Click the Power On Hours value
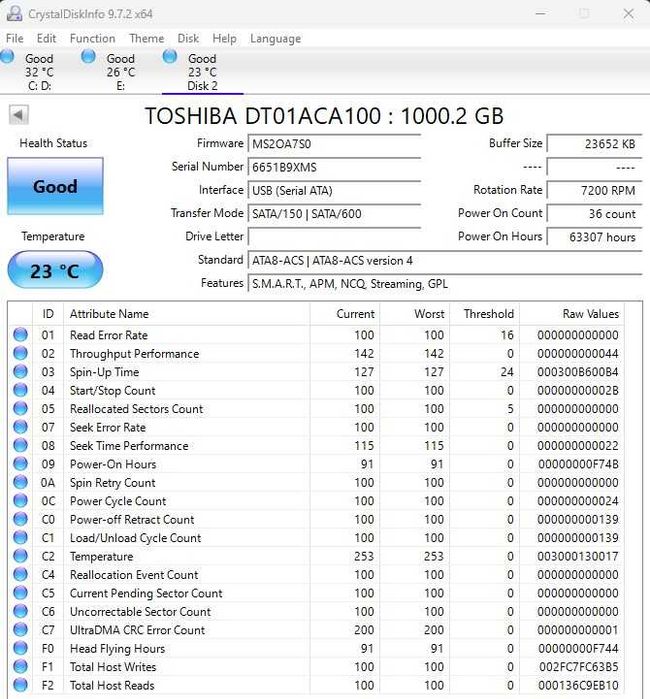Screen dimensions: 650x699 click(x=594, y=237)
